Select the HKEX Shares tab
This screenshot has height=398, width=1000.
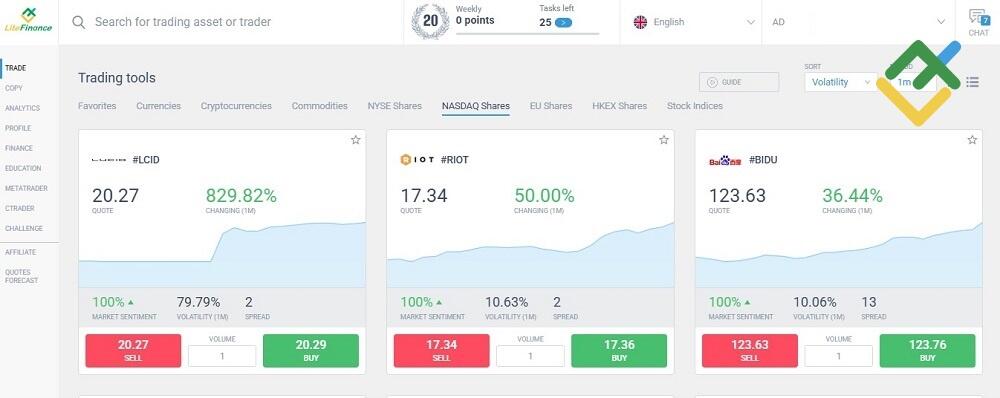pos(619,106)
